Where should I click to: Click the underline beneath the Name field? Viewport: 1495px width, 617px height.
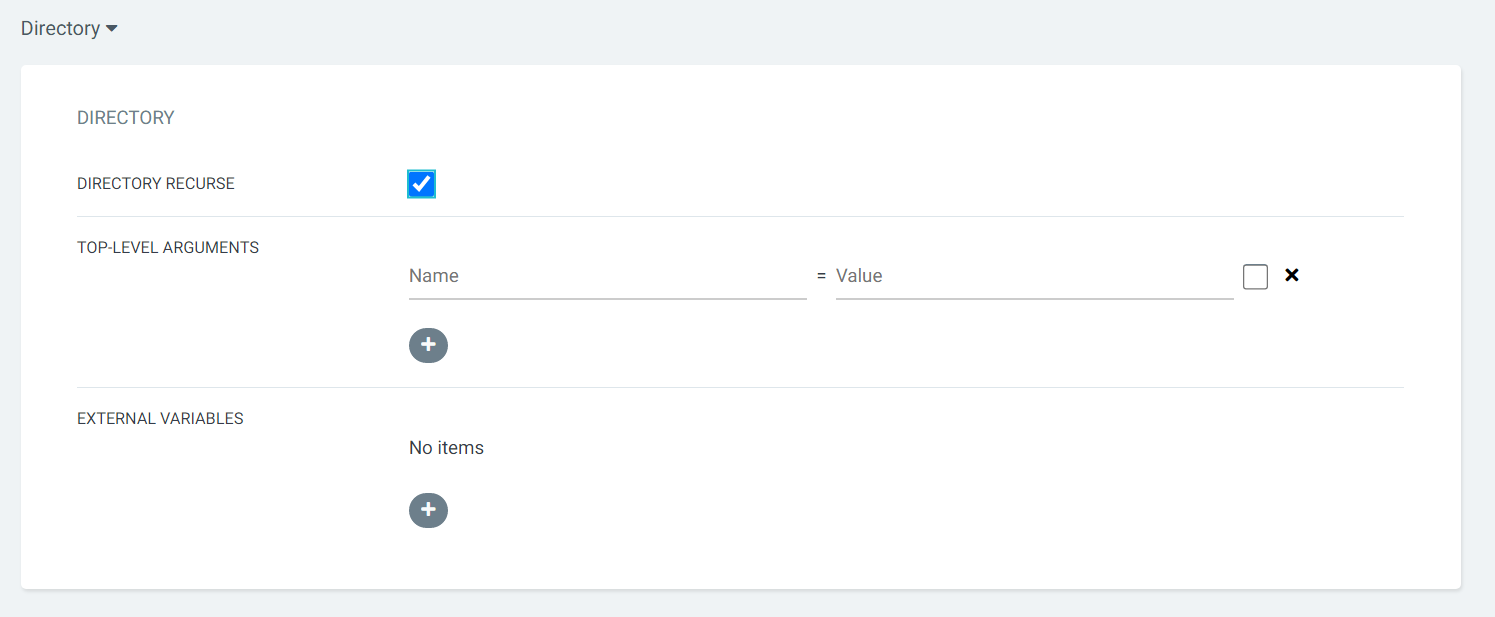point(607,298)
